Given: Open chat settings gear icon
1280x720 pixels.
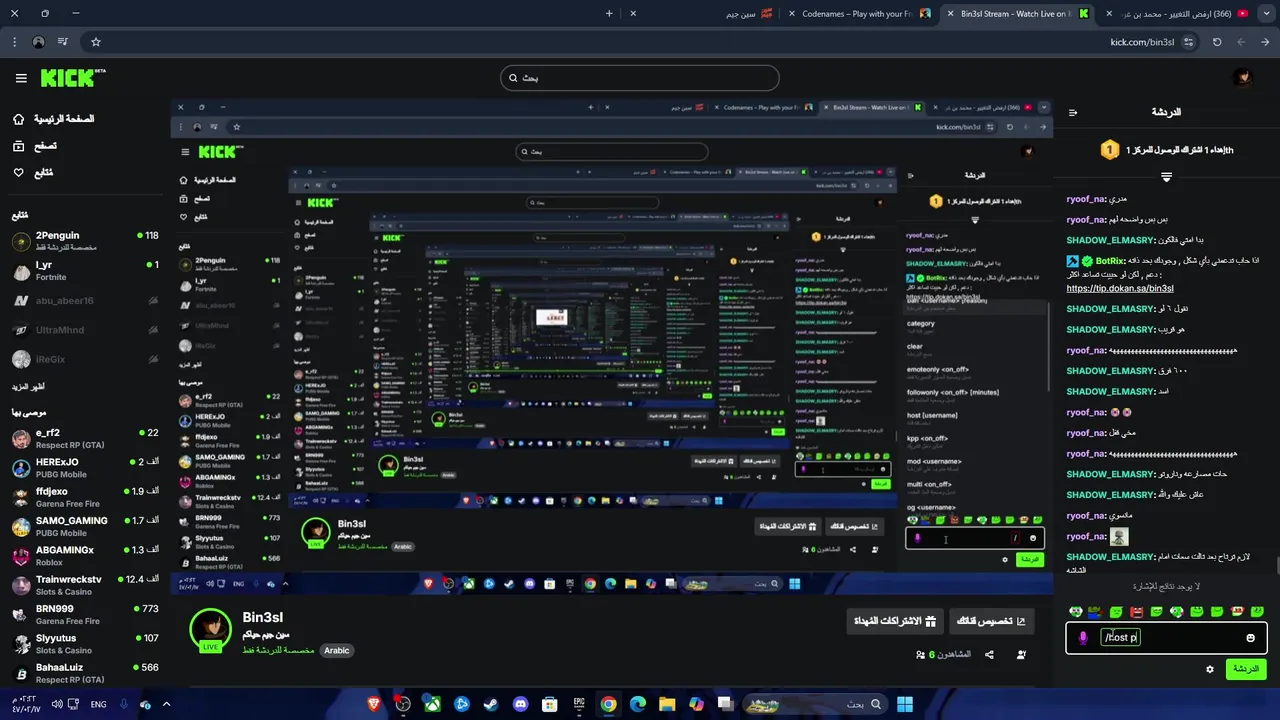Looking at the screenshot, I should coord(1210,669).
